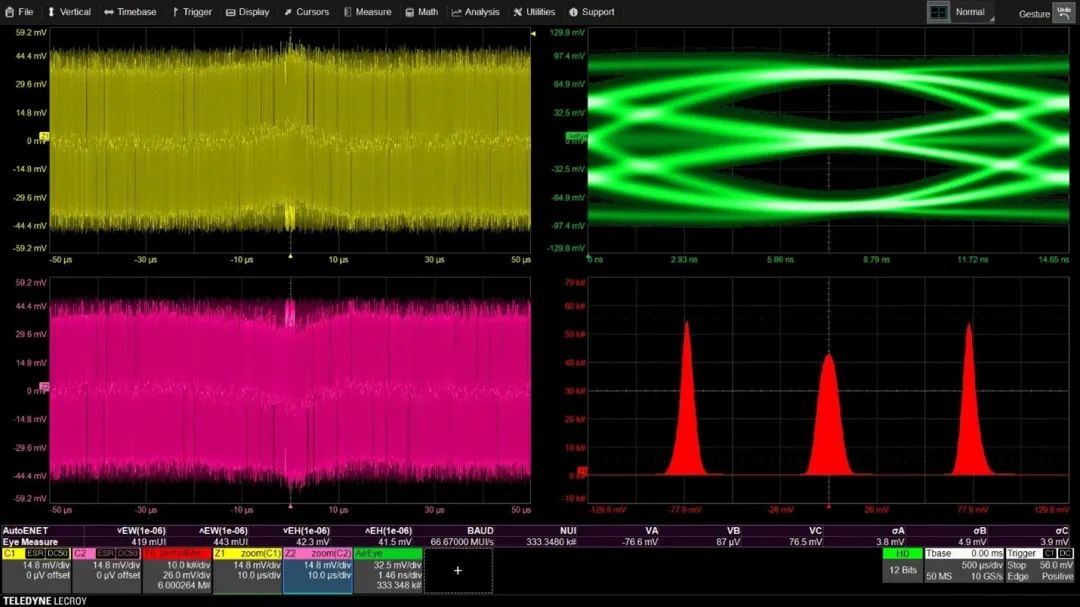The width and height of the screenshot is (1080, 607).
Task: Click the AutoENET table title
Action: click(x=25, y=531)
